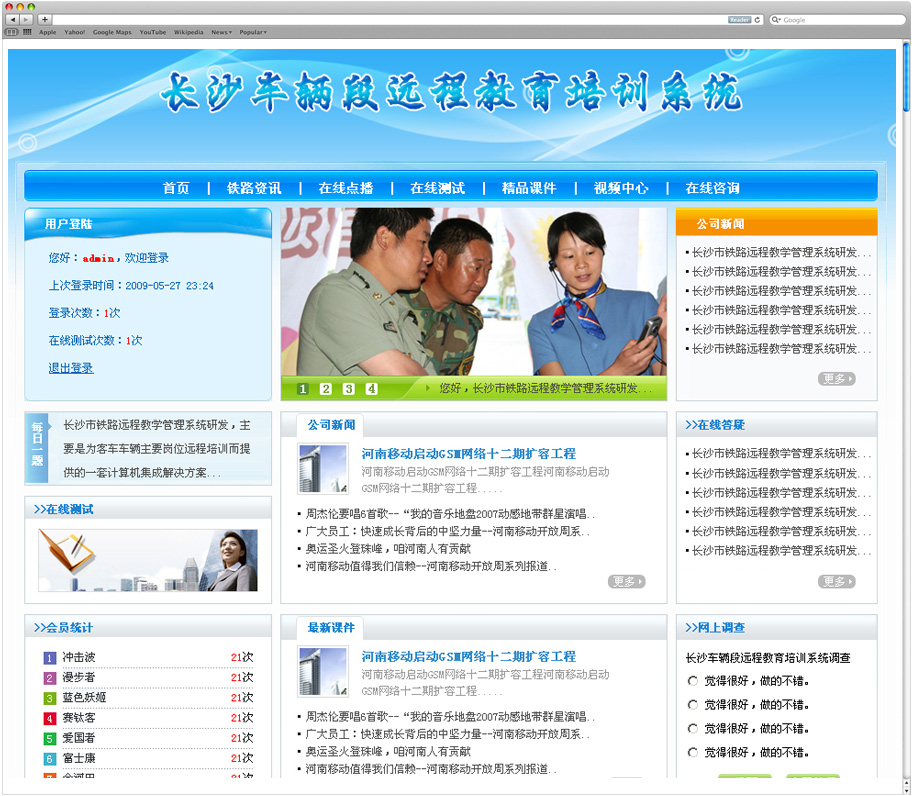Viewport: 914px width, 796px height.
Task: Reload the page with the refresh icon
Action: tap(757, 20)
